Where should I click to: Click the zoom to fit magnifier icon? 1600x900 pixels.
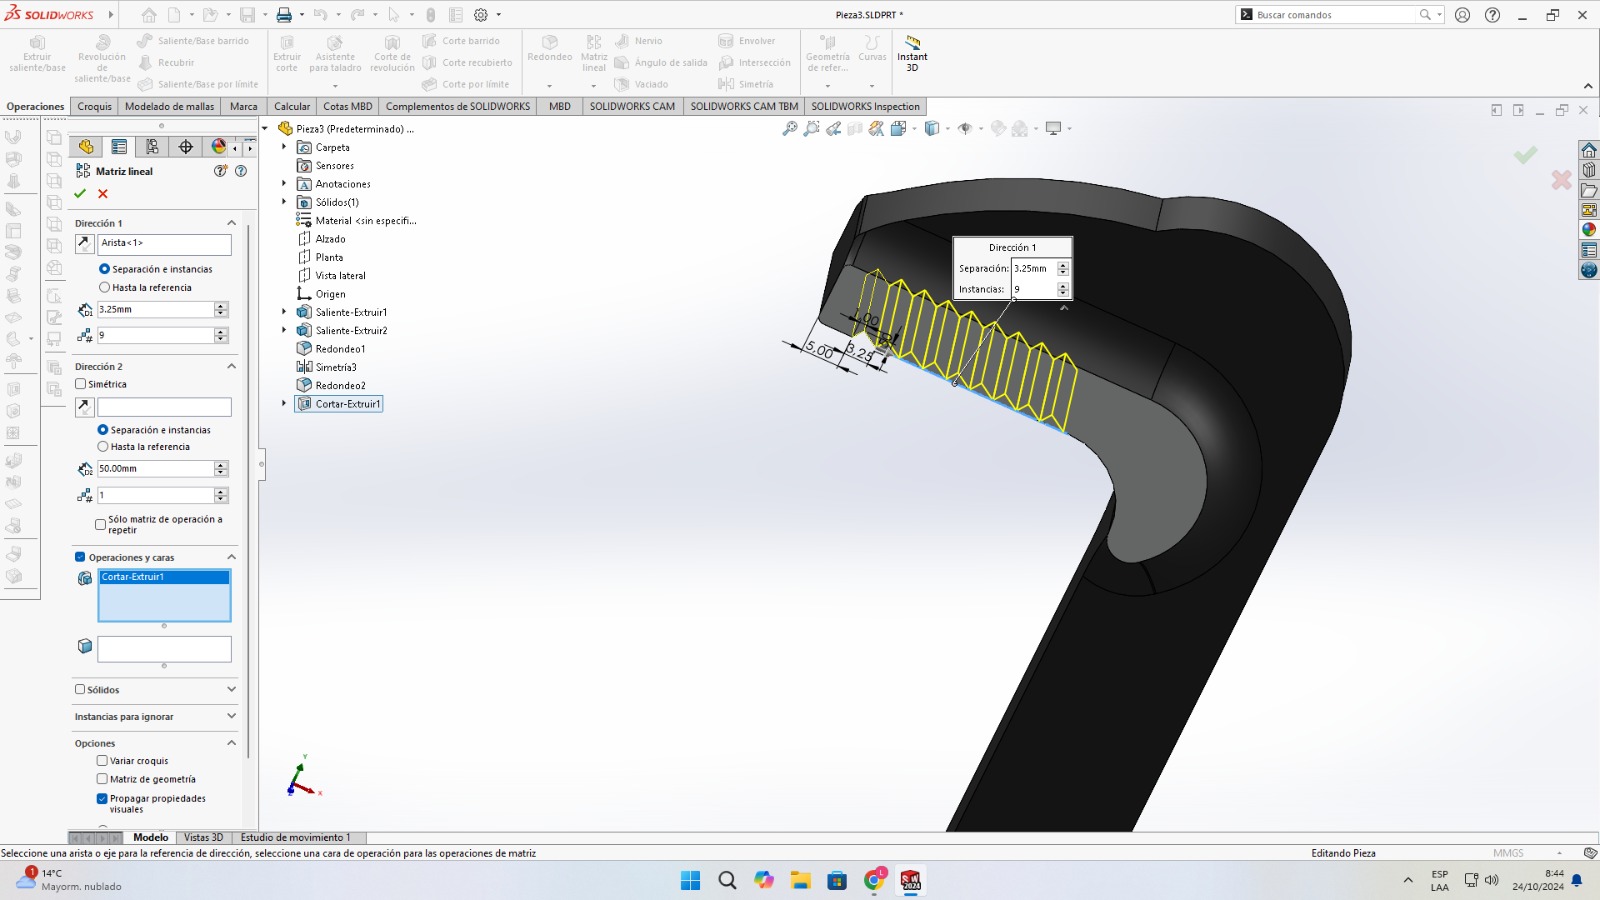pos(790,129)
